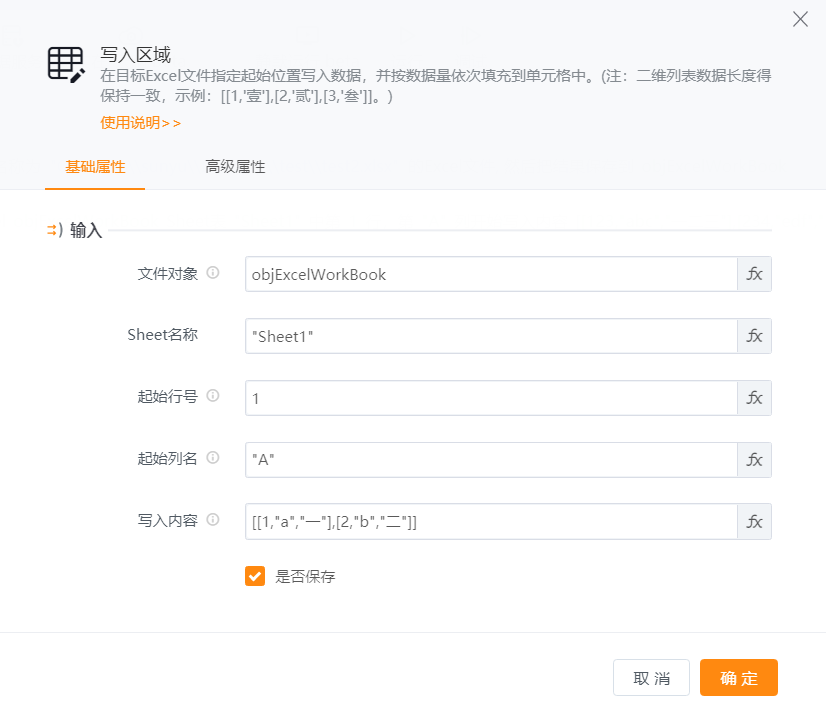Click info icon next to 起始行号 label

point(213,396)
